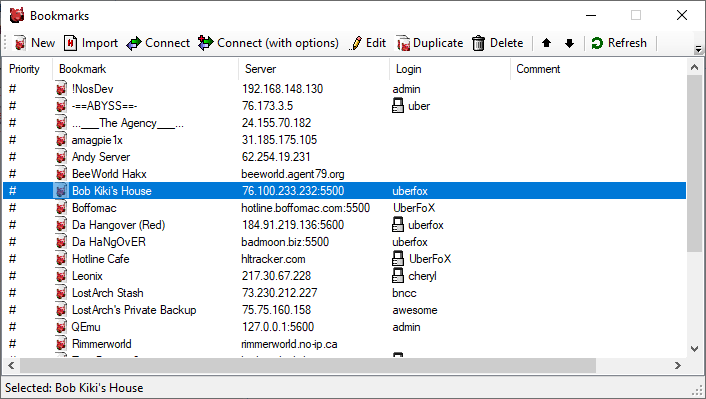706x399 pixels.
Task: Click login icon beside cheryl
Action: [398, 276]
